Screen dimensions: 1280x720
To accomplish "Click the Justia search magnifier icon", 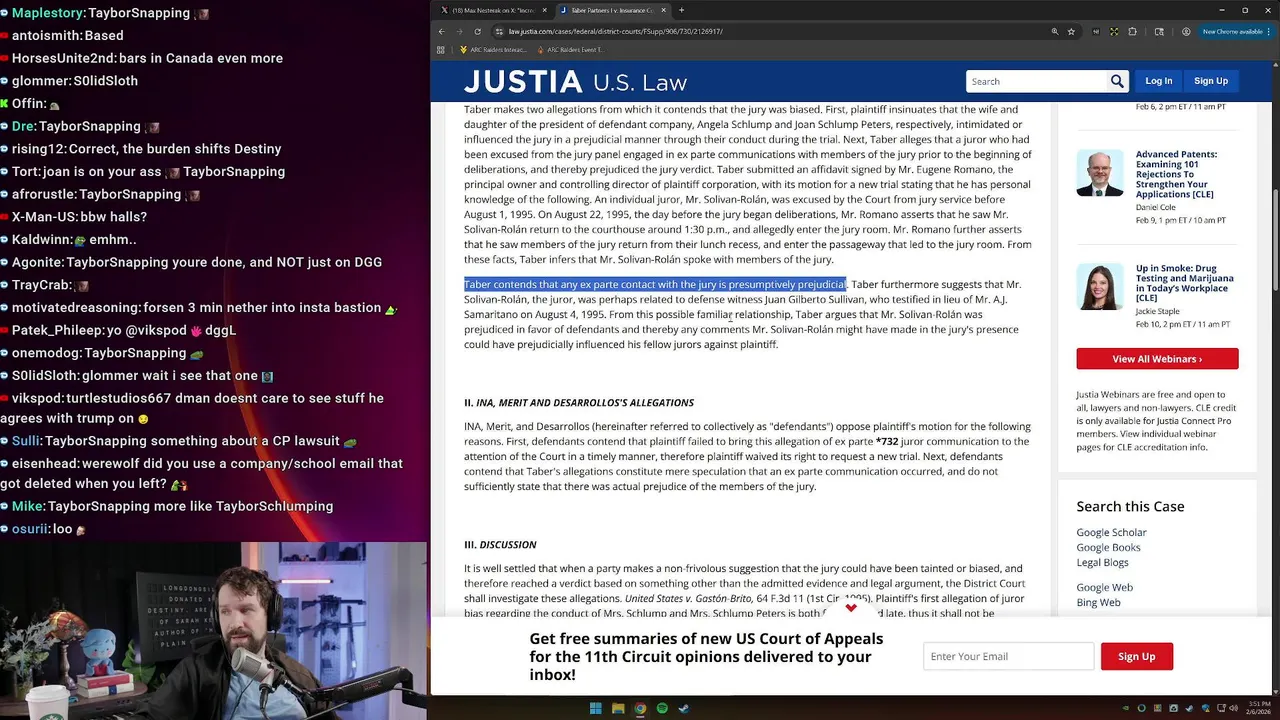I will pos(1117,81).
